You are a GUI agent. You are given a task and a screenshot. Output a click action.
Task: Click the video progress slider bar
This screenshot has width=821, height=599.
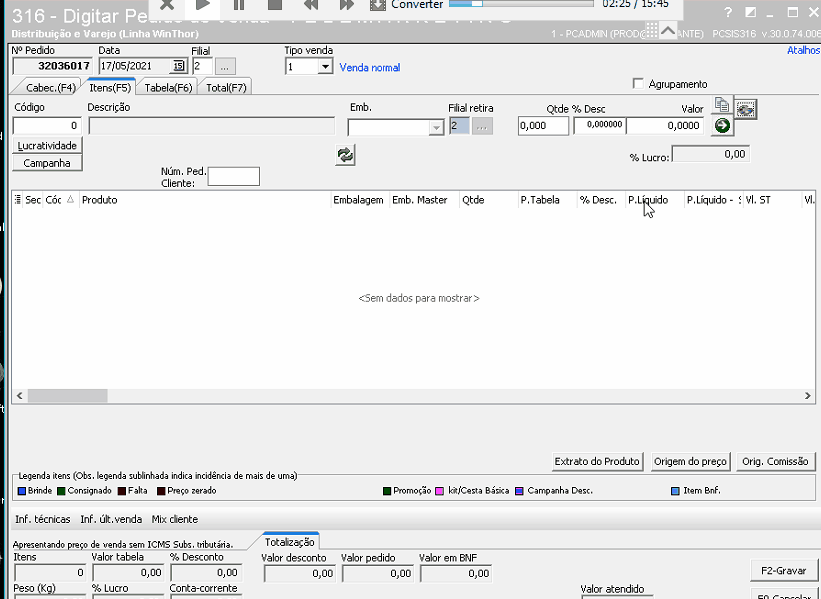click(521, 4)
